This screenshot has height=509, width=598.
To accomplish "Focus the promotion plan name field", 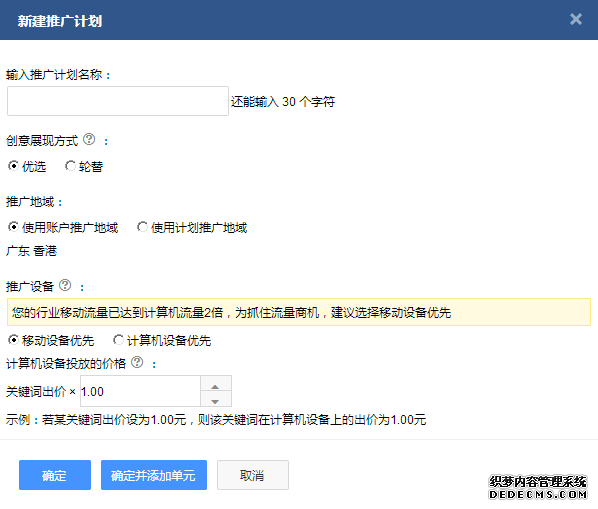I will 118,101.
